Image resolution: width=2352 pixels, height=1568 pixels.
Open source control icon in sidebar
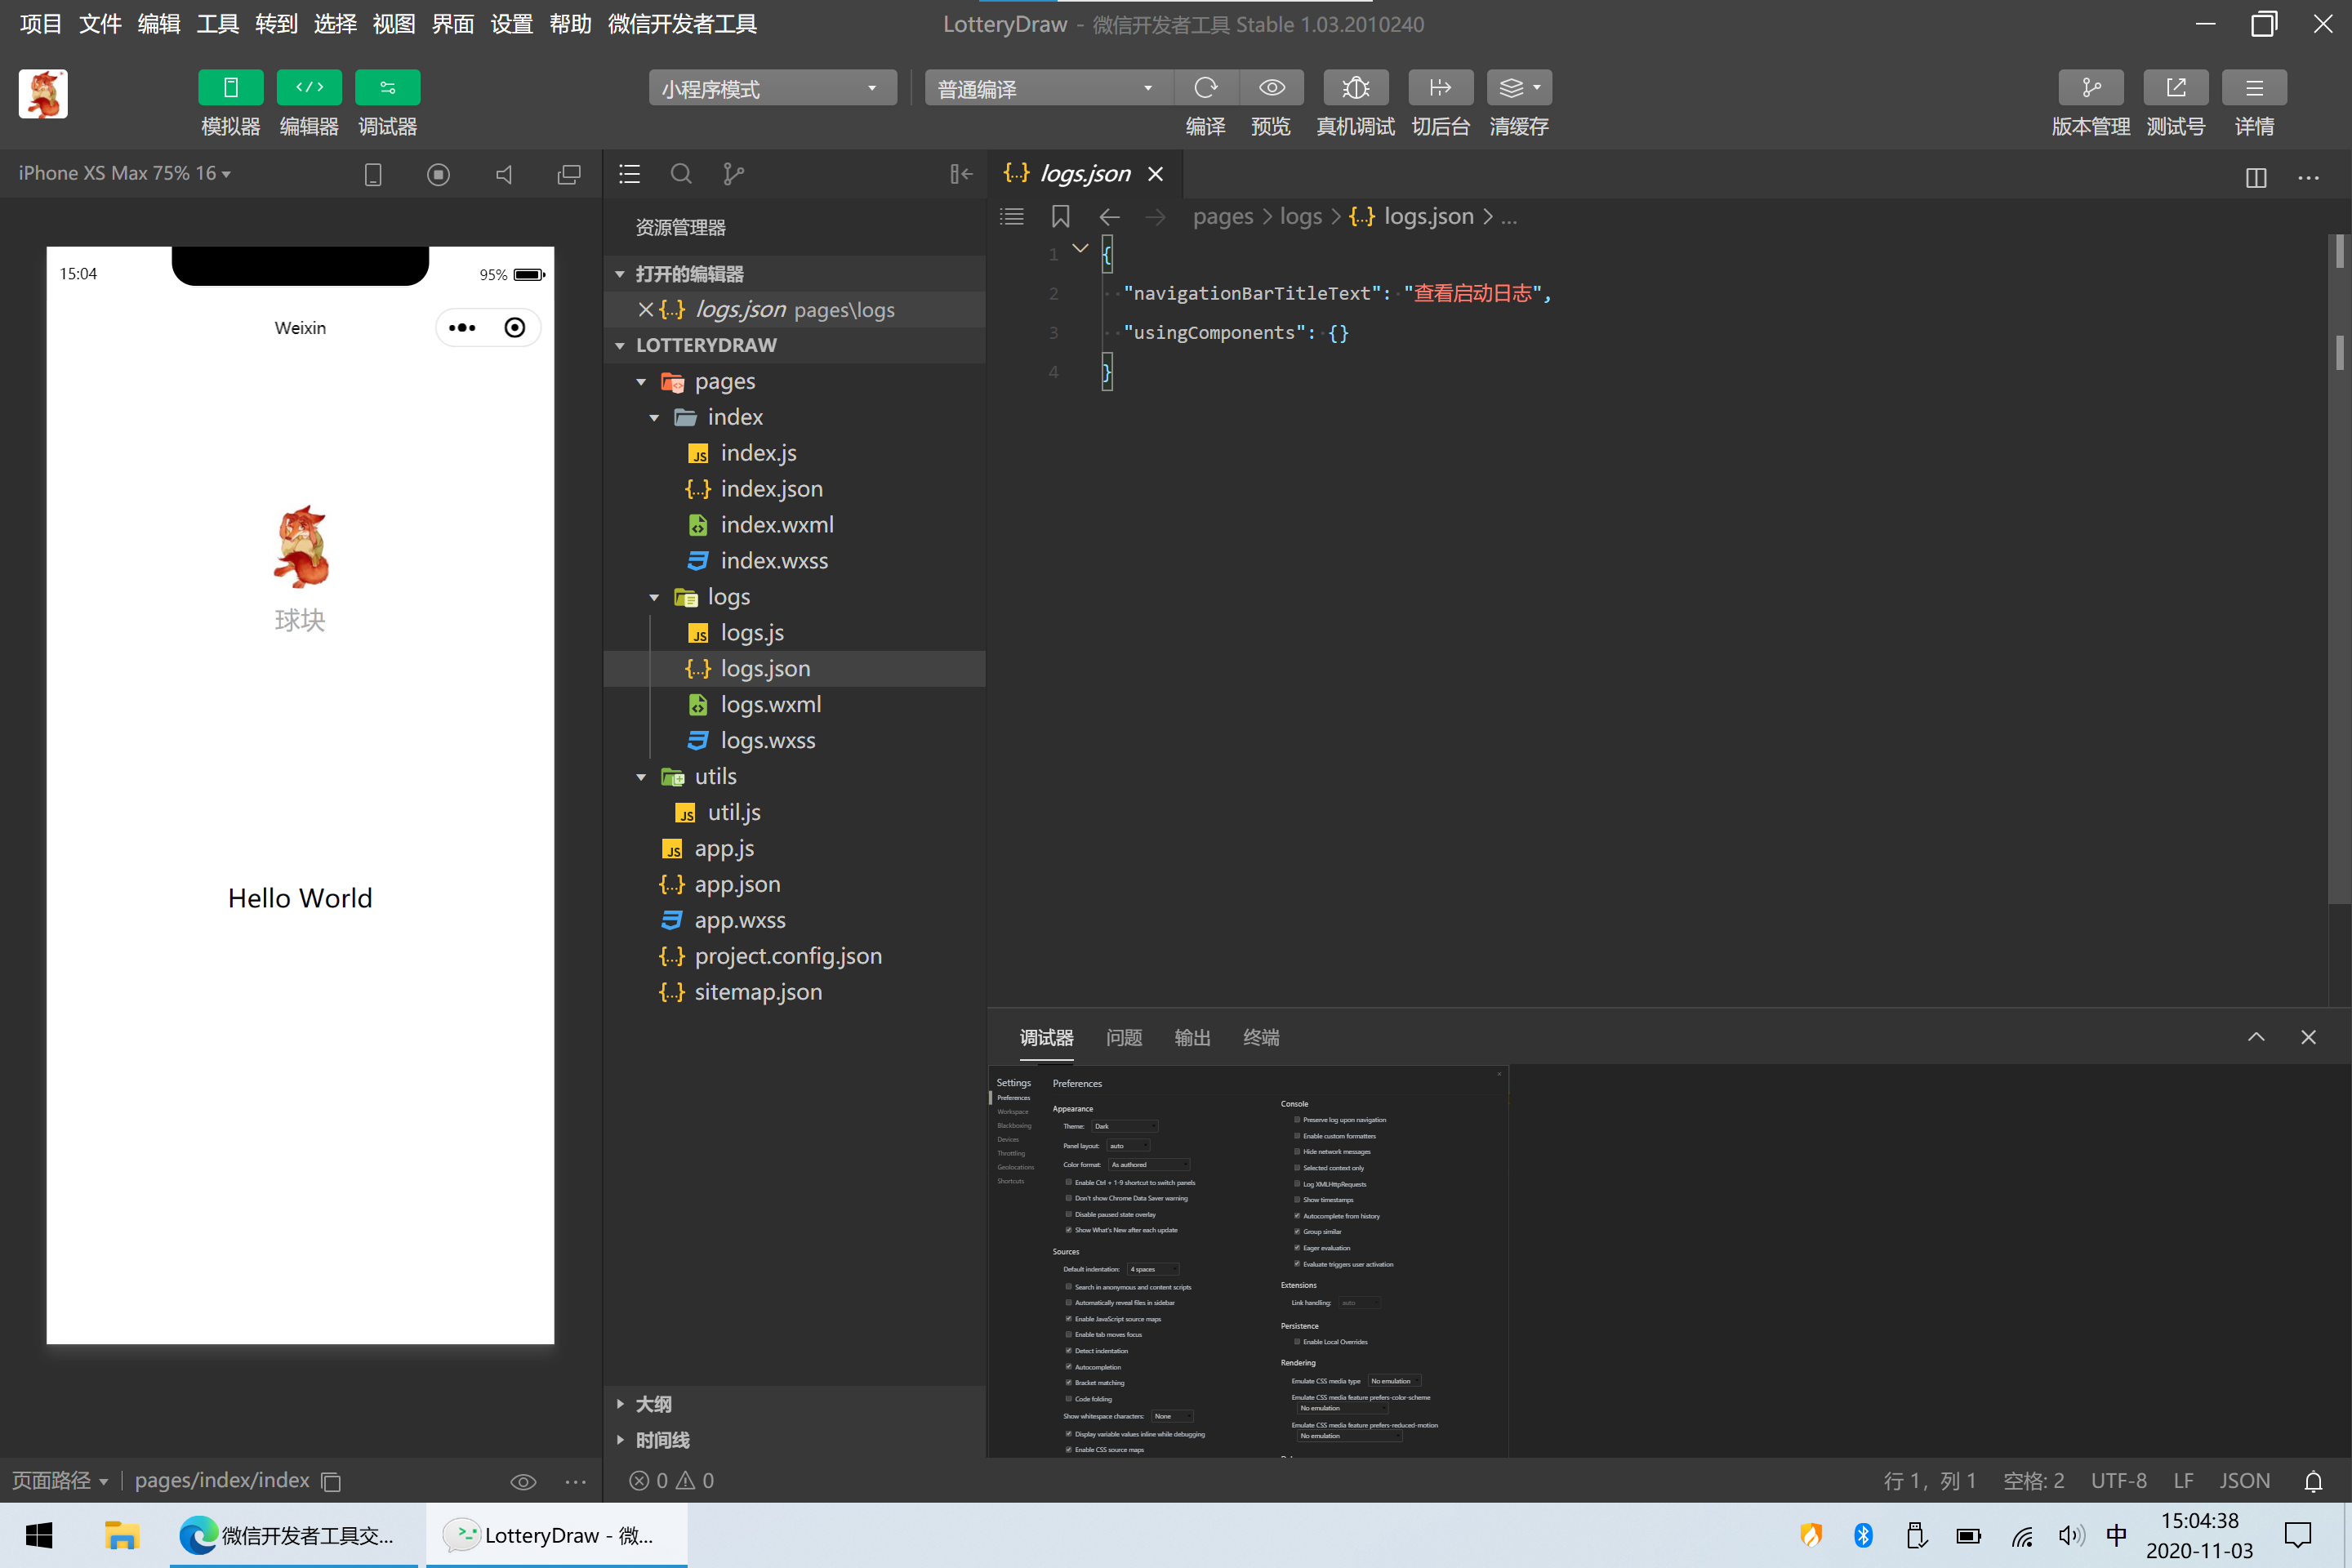tap(733, 174)
